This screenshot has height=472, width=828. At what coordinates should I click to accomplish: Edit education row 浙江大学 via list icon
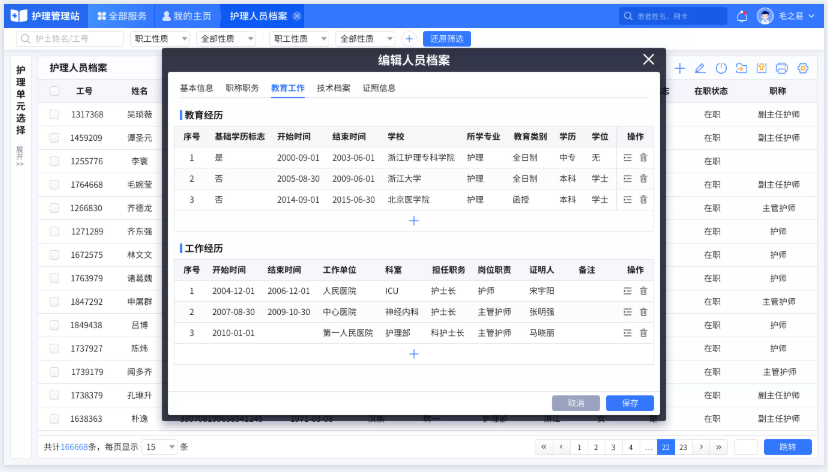pyautogui.click(x=627, y=178)
